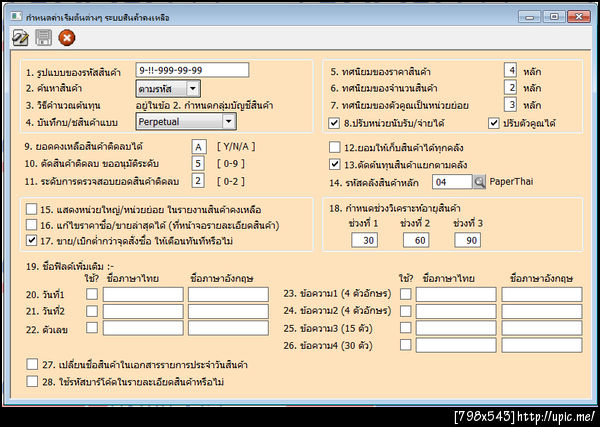Image resolution: width=600 pixels, height=427 pixels.
Task: Click the negative balance field showing A
Action: click(199, 147)
